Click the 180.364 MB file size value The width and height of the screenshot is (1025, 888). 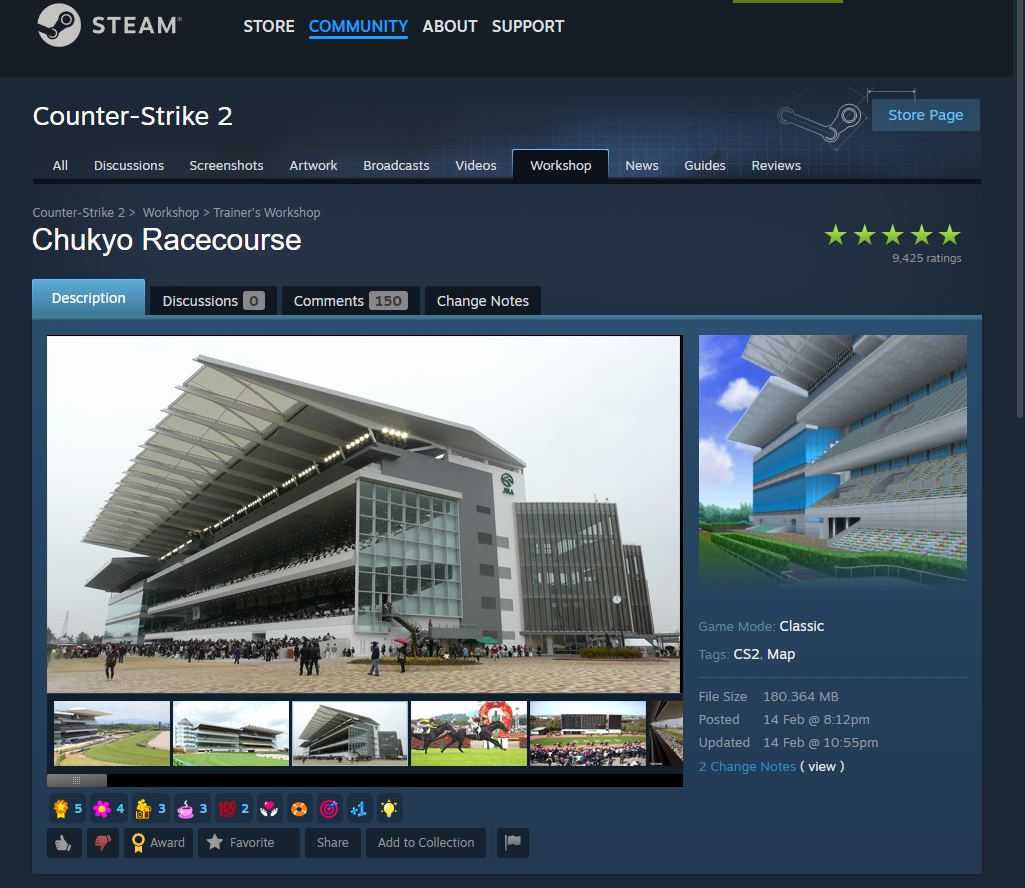pos(801,696)
